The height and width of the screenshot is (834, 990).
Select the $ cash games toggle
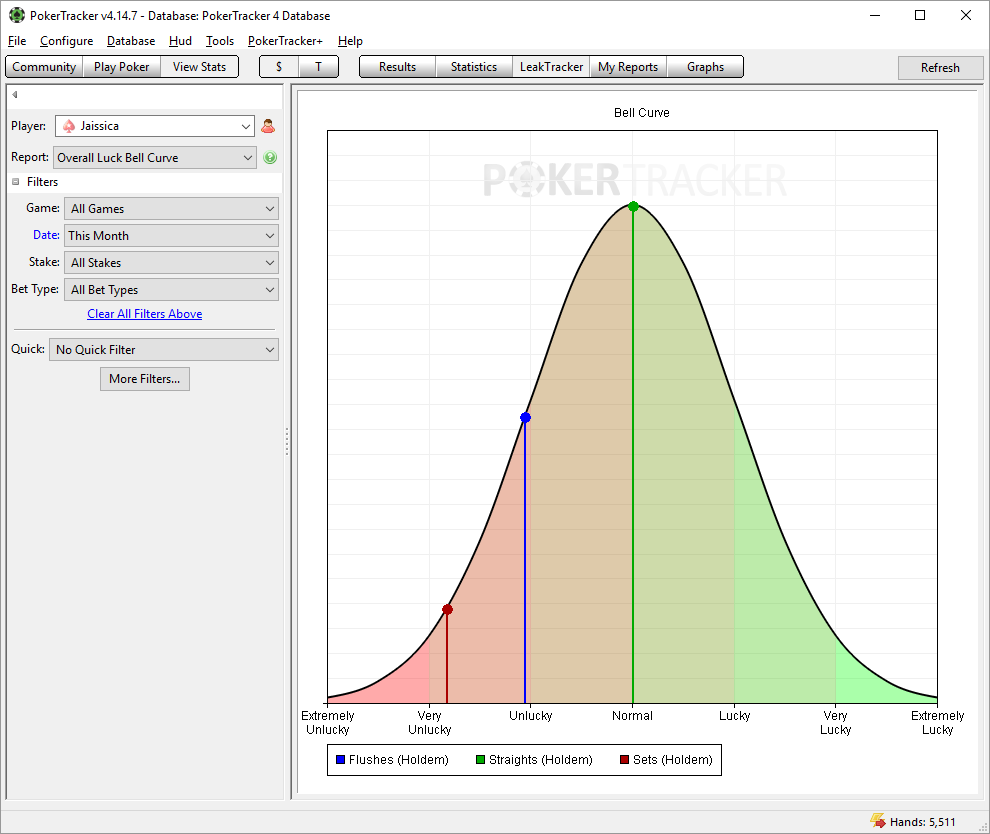point(279,67)
